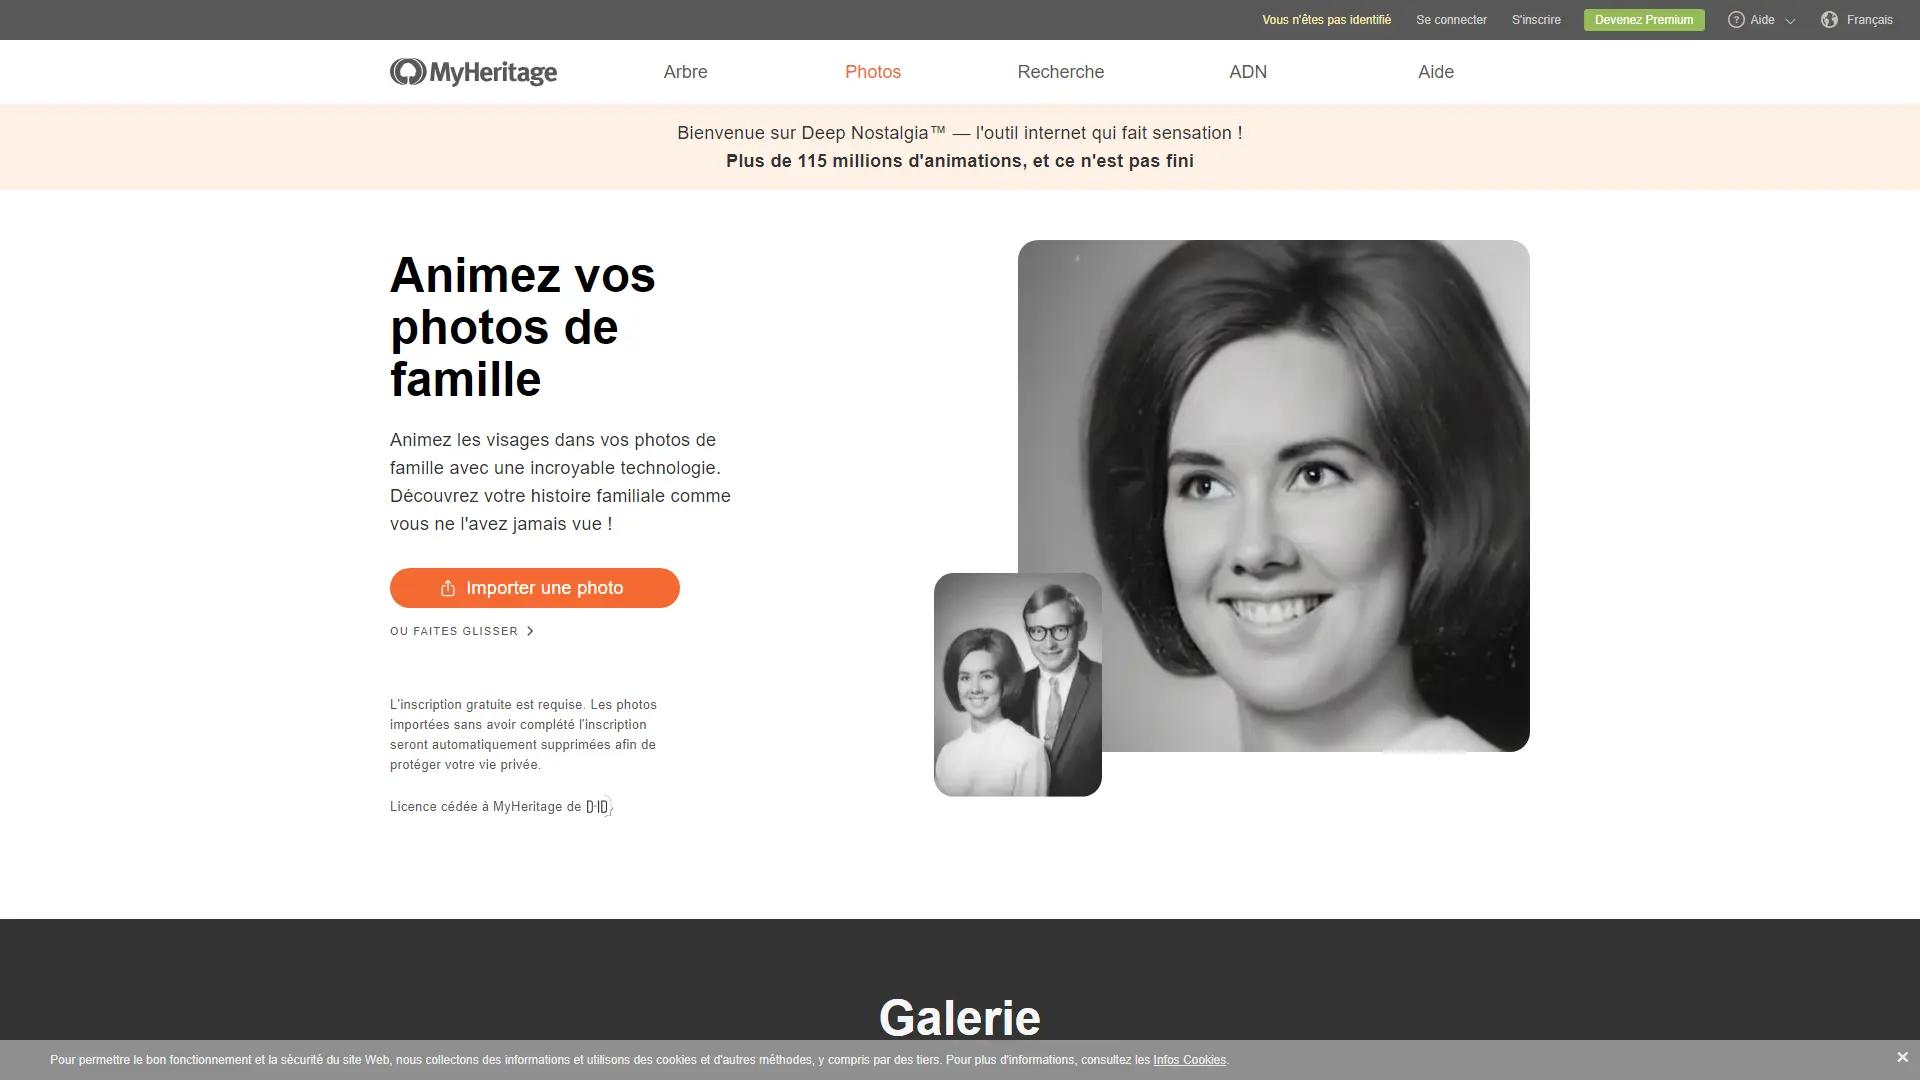Click Se connecter link
The height and width of the screenshot is (1080, 1920).
click(1451, 20)
